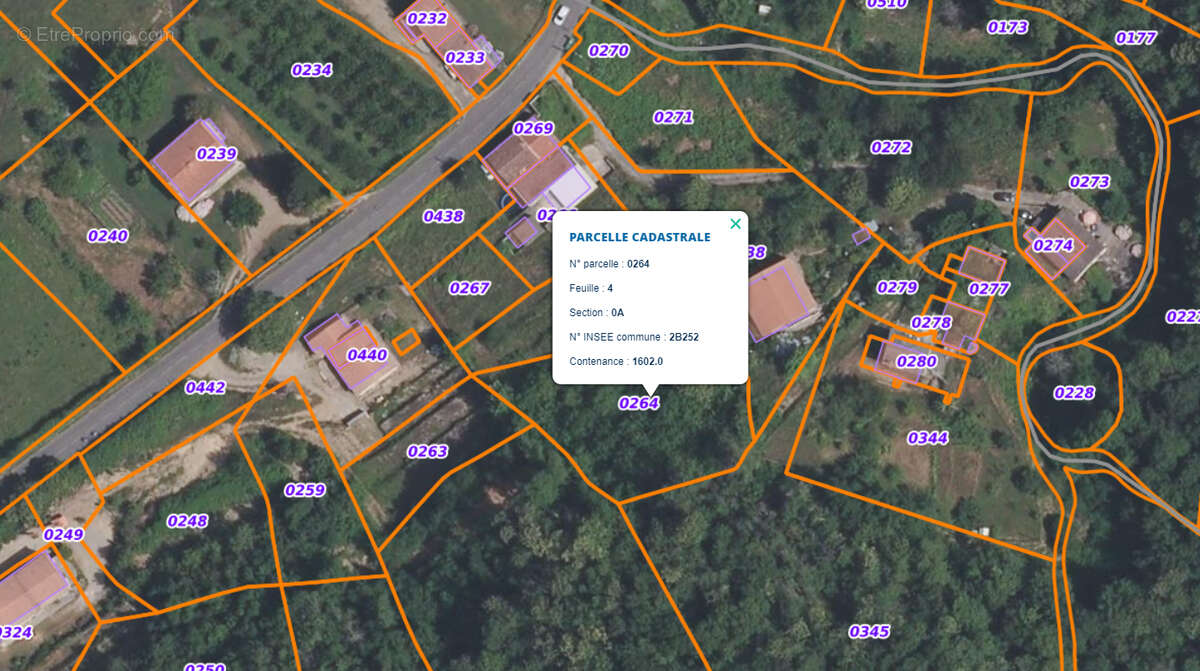Select parcel 0270 label
This screenshot has height=671, width=1200.
point(608,51)
